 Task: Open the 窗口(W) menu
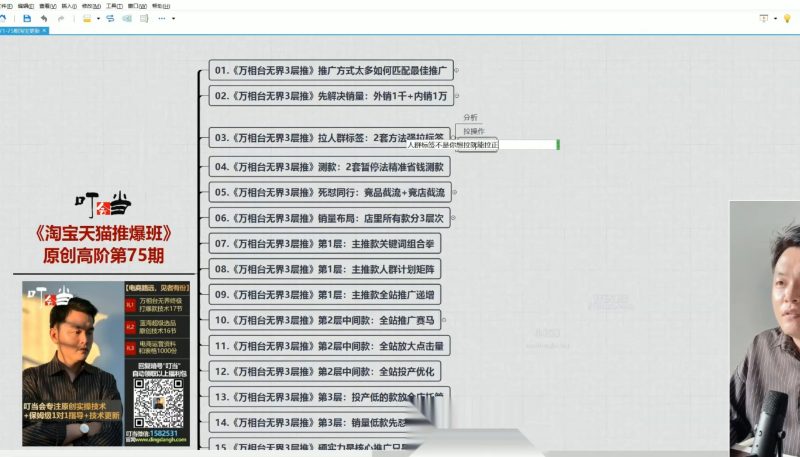[137, 6]
